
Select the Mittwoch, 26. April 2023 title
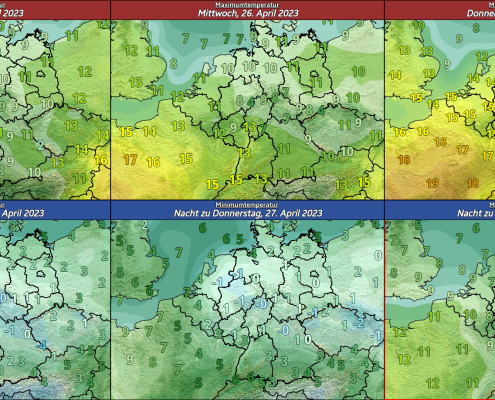pyautogui.click(x=248, y=13)
